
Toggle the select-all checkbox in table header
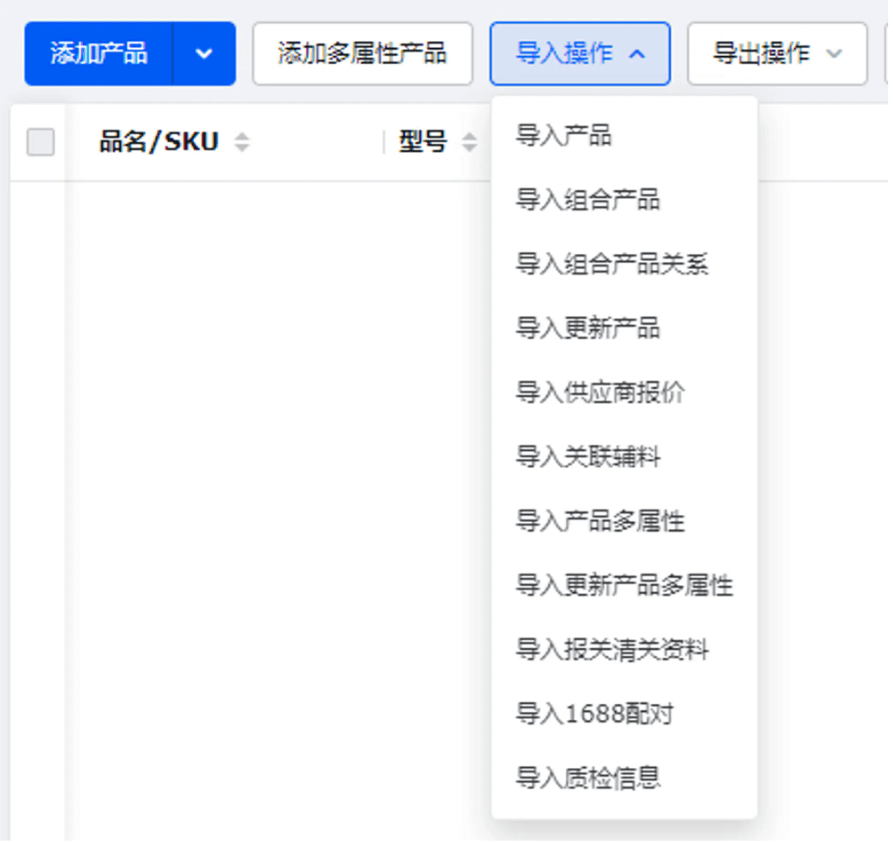point(41,142)
